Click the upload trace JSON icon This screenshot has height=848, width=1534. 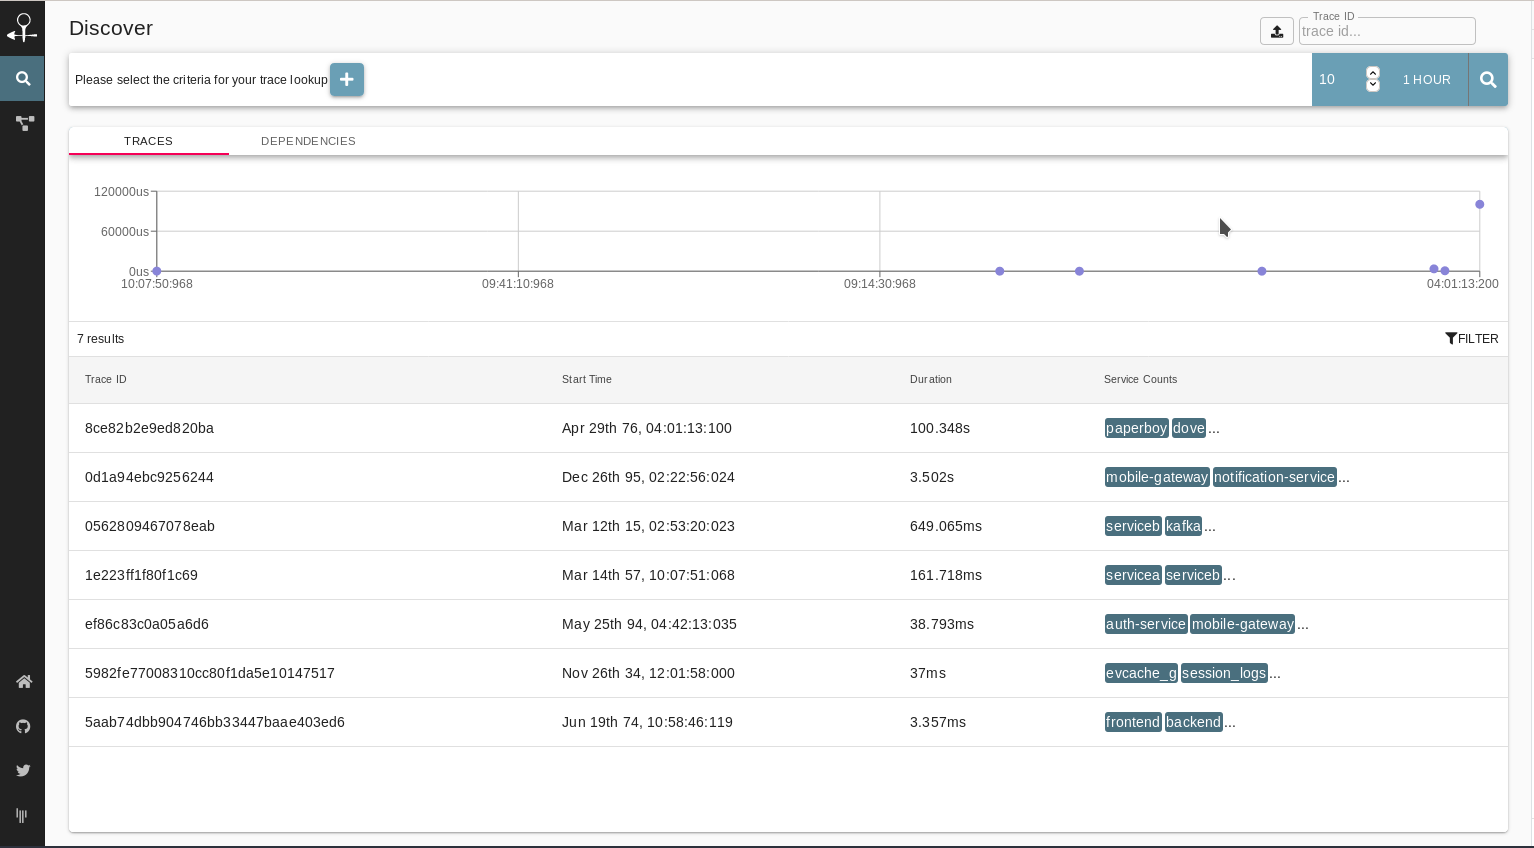(x=1277, y=31)
